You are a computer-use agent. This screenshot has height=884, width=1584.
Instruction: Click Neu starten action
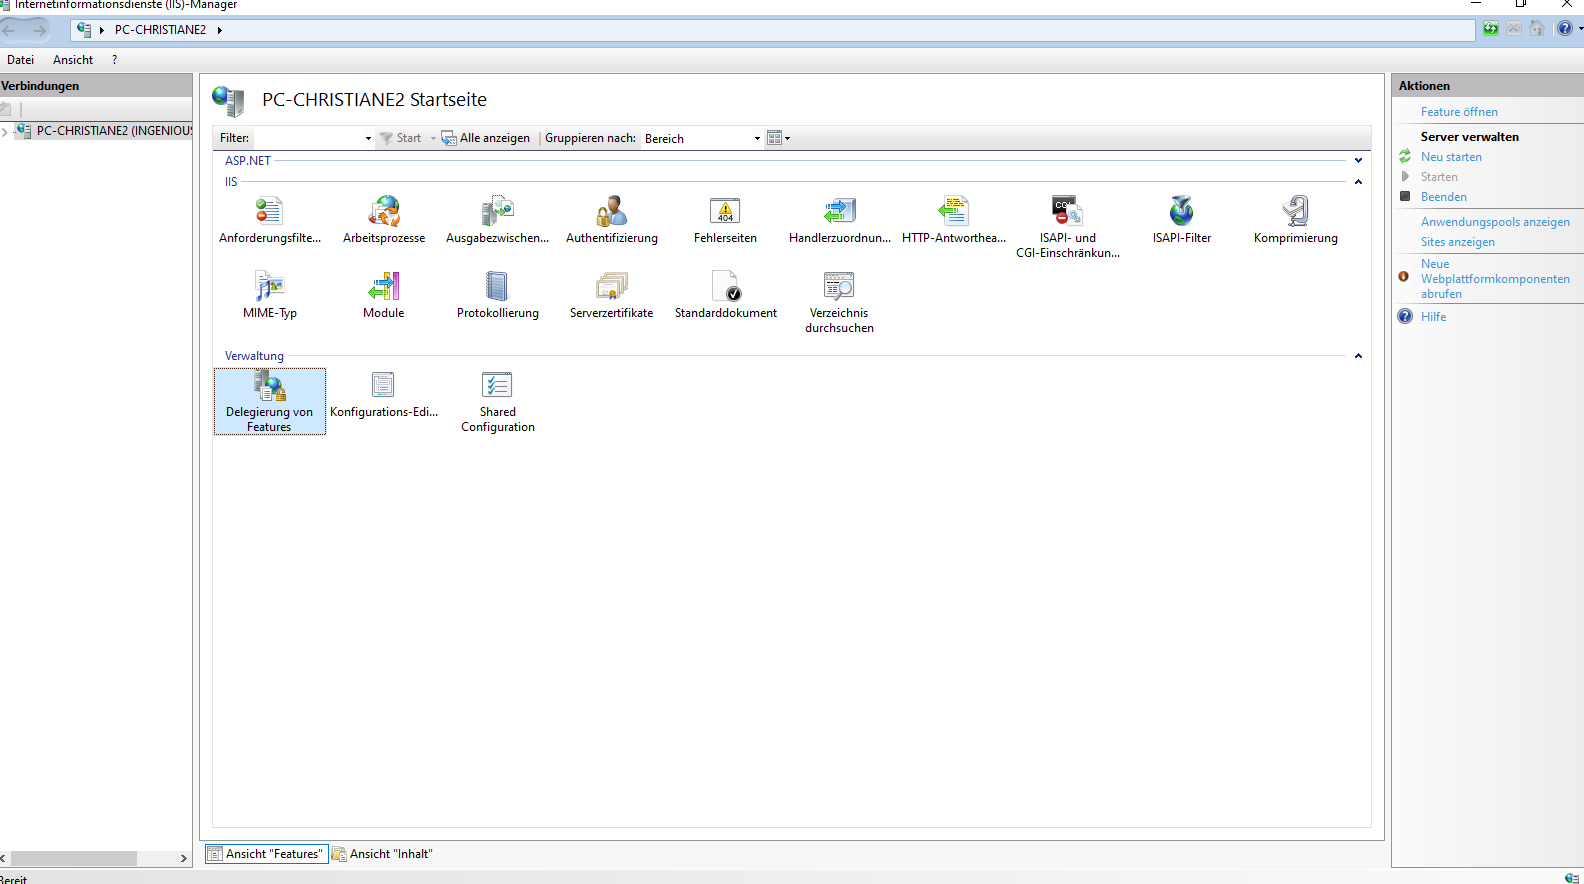1451,157
